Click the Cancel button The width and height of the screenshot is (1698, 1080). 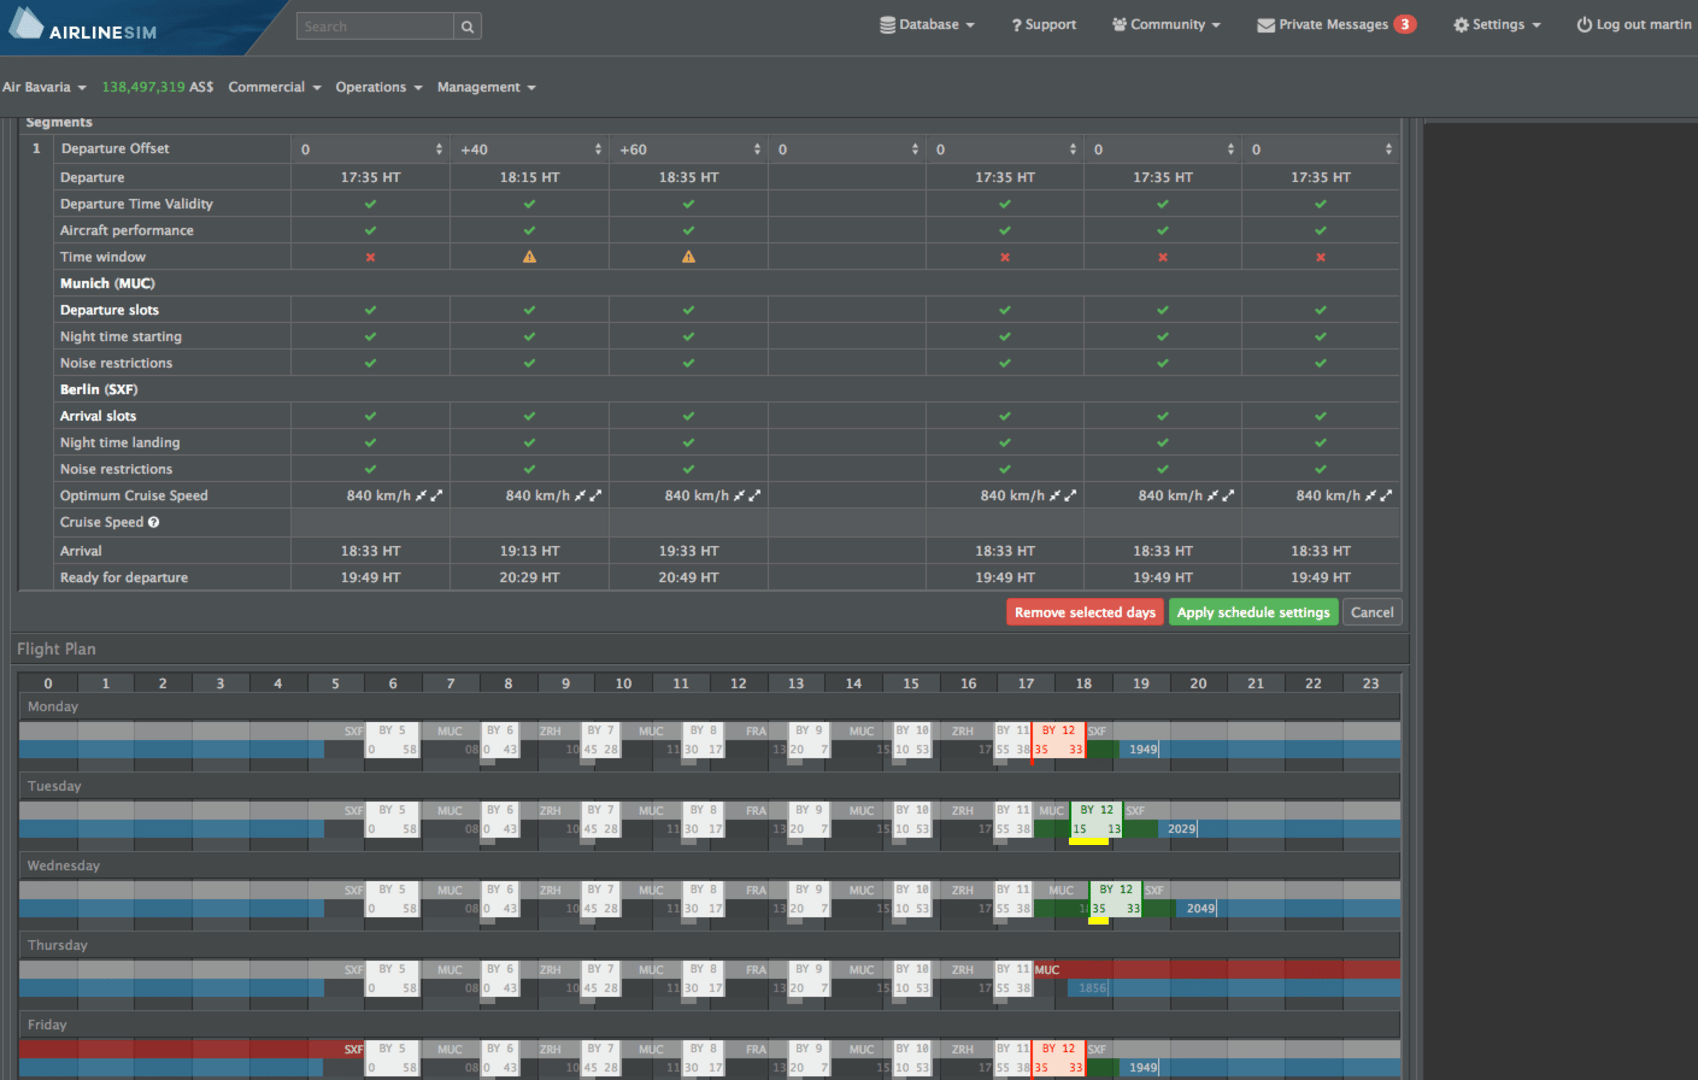1371,612
